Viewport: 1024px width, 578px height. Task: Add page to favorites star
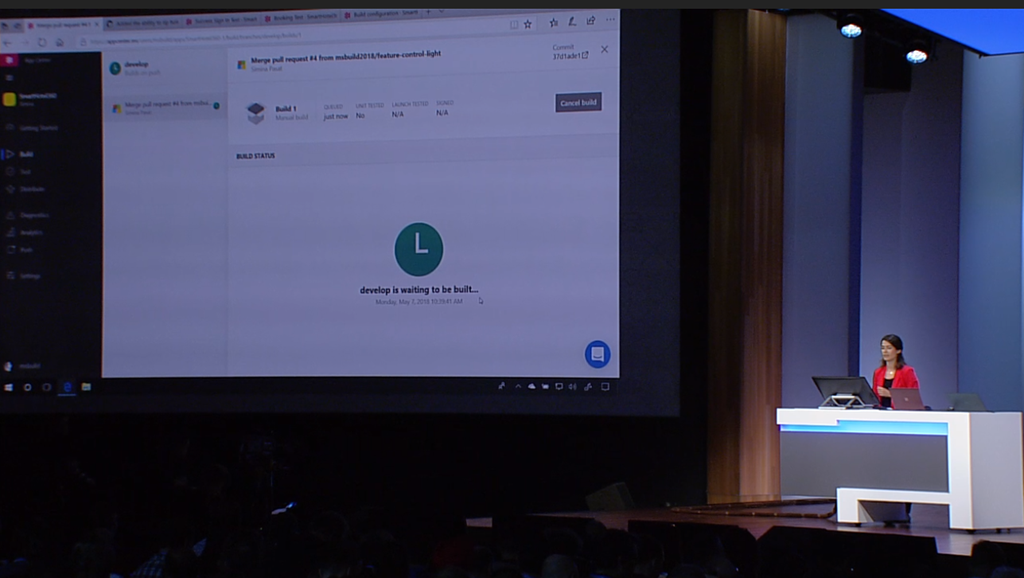[x=528, y=24]
